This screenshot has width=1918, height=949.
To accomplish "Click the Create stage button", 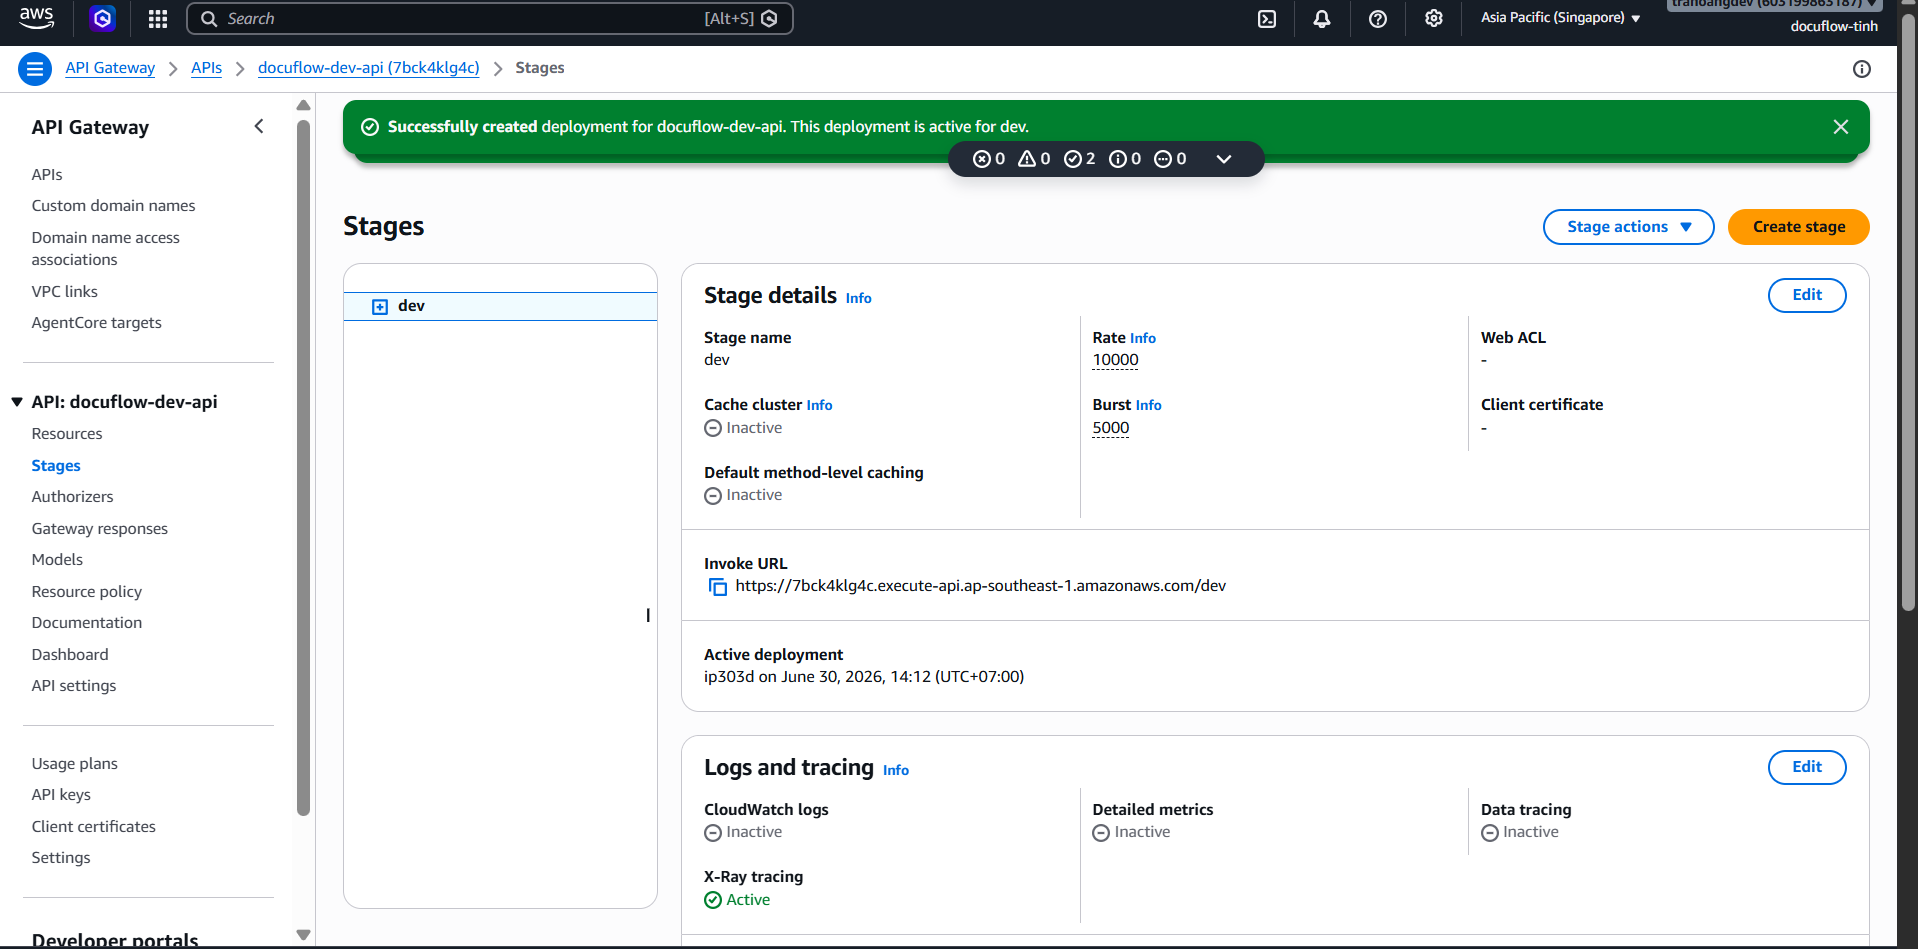I will [1798, 227].
